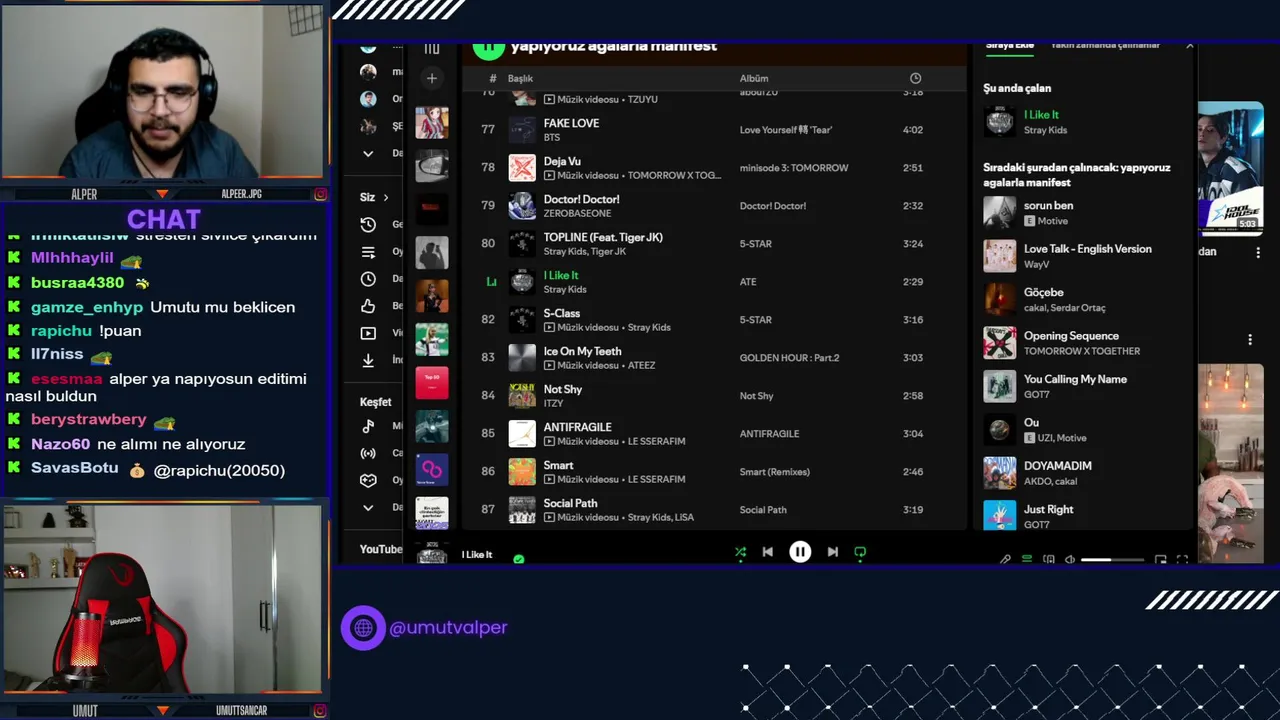
Task: Toggle shuffle in the Spotify player
Action: point(740,552)
